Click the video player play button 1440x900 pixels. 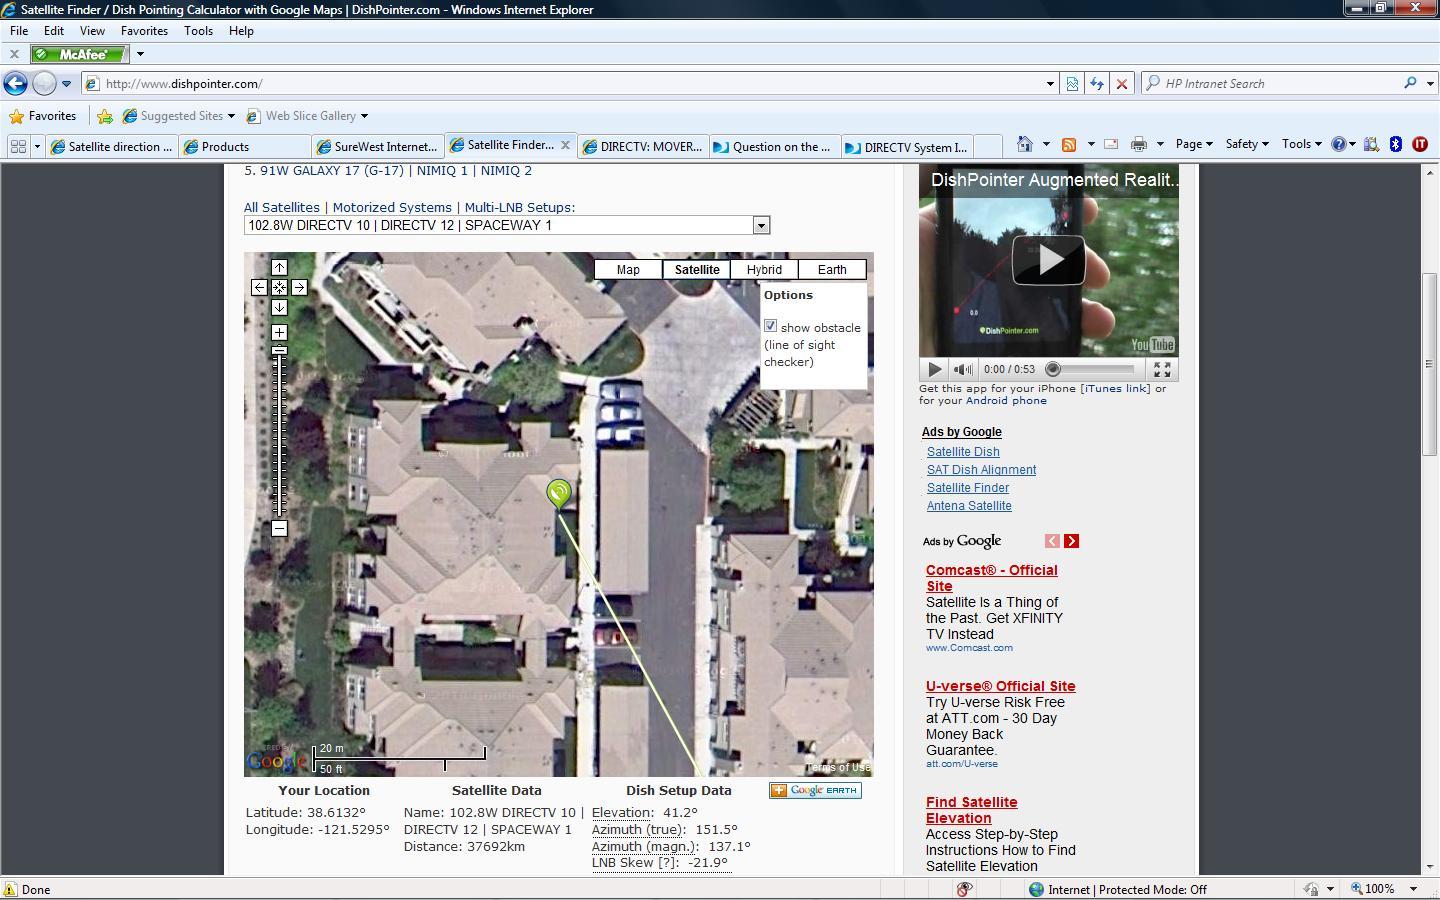coord(933,369)
